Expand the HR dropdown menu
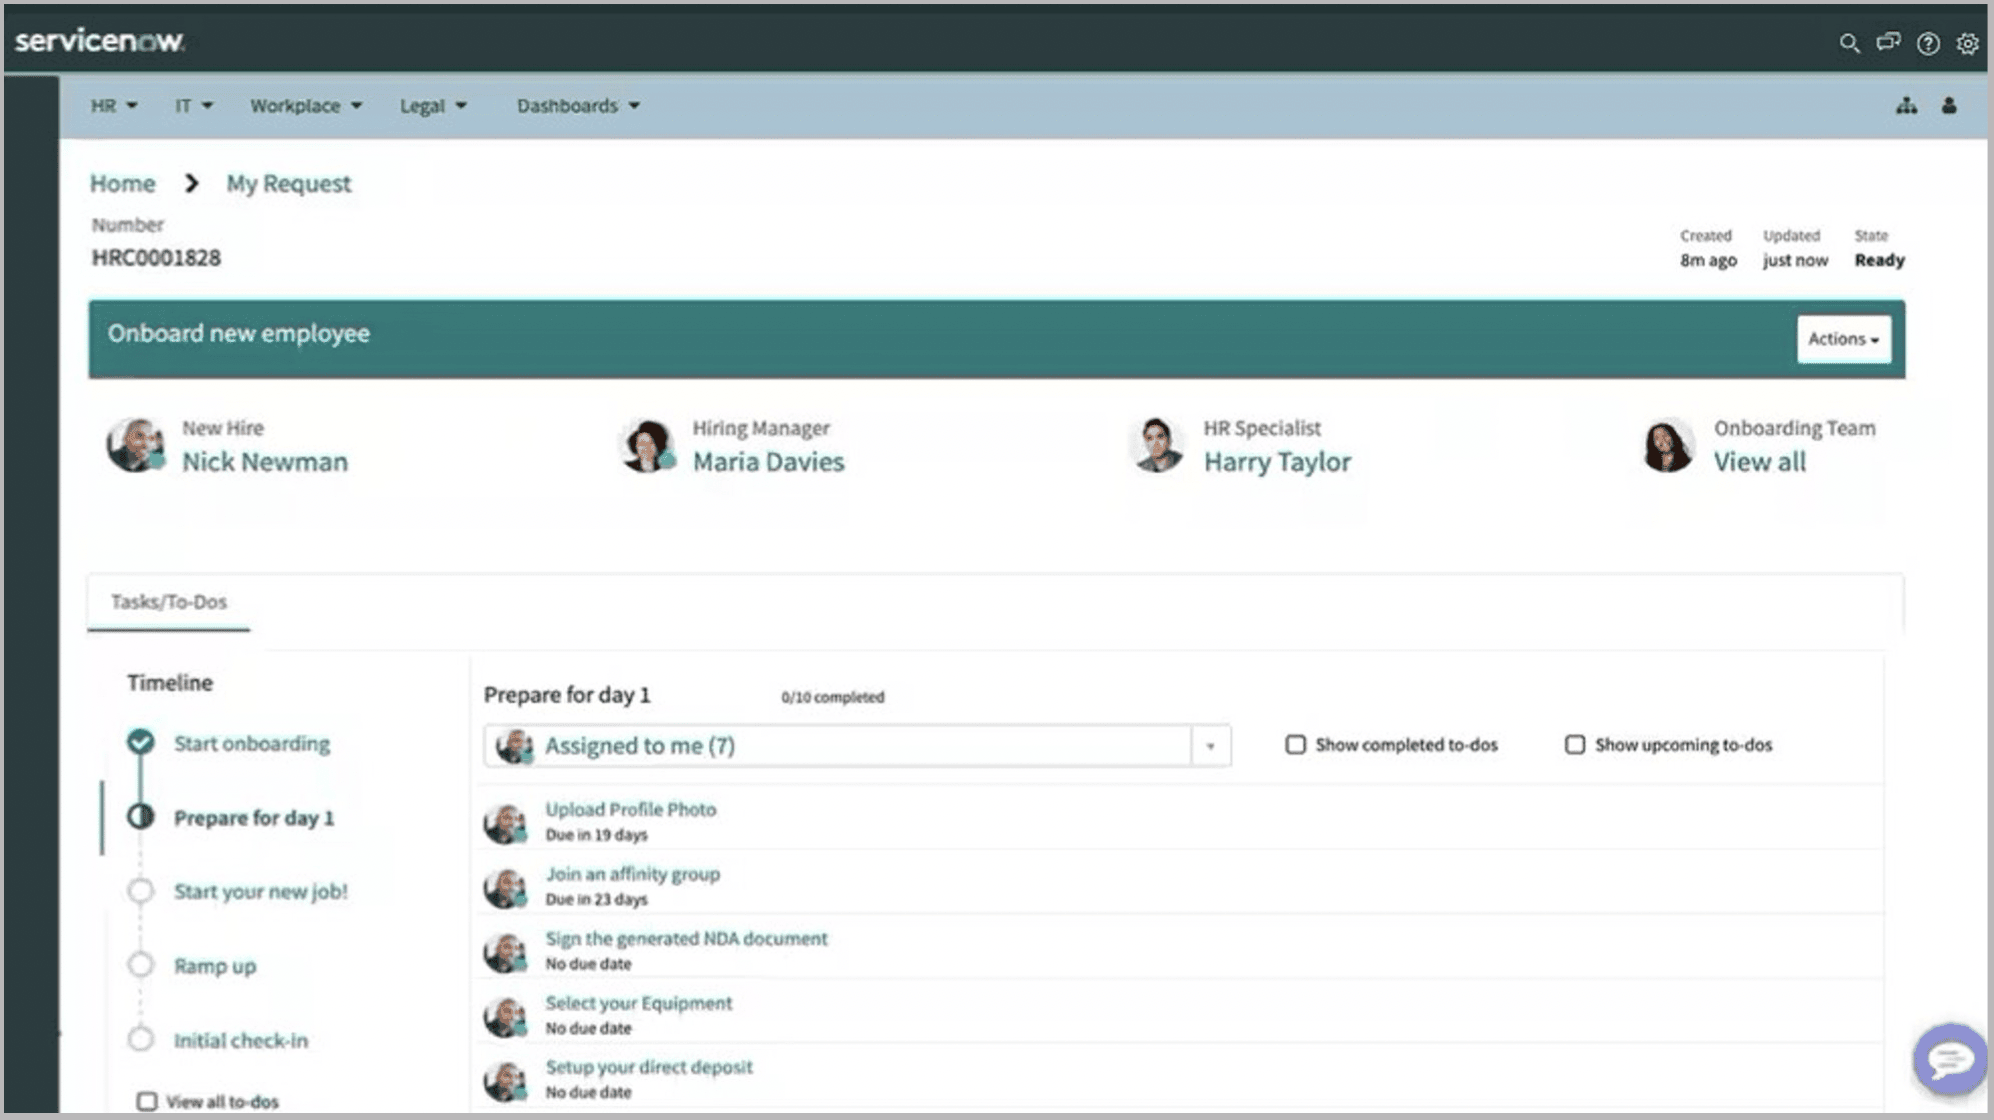The width and height of the screenshot is (1994, 1120). coord(112,105)
